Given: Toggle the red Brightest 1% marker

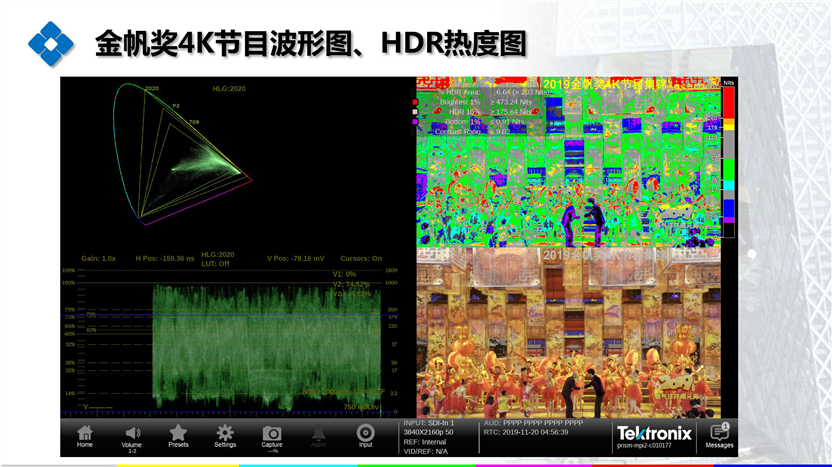Looking at the screenshot, I should coord(415,102).
